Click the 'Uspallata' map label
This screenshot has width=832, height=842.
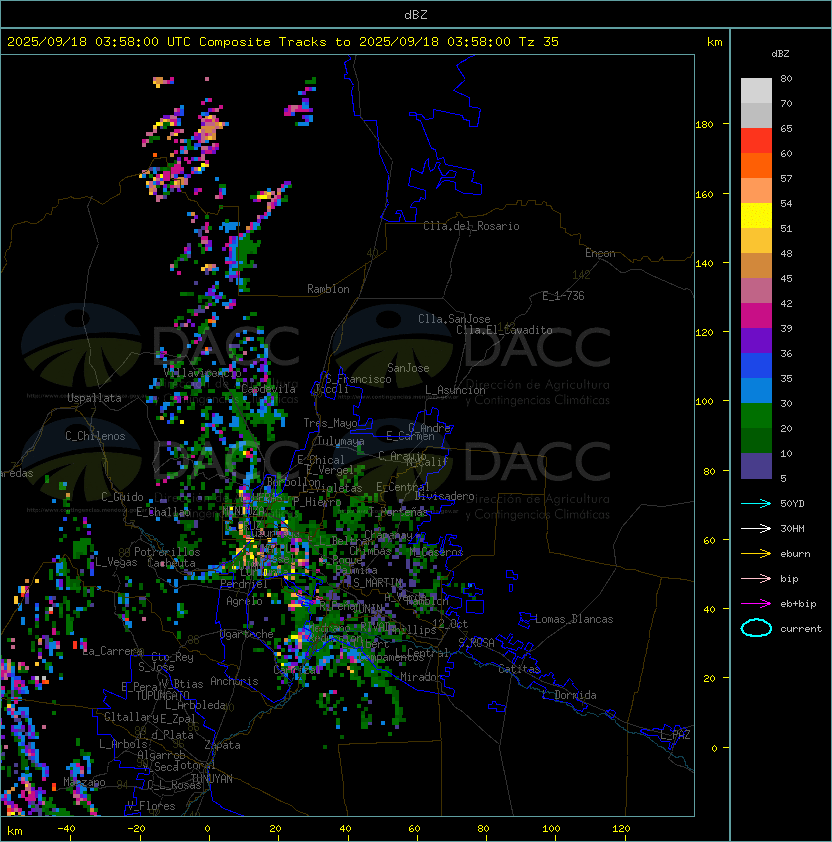[x=94, y=398]
